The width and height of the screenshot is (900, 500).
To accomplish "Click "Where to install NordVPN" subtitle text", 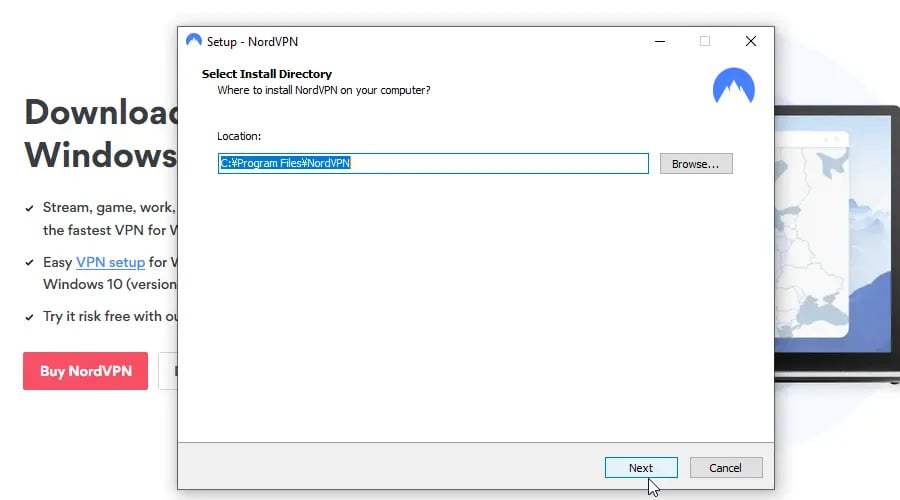I will 324,90.
